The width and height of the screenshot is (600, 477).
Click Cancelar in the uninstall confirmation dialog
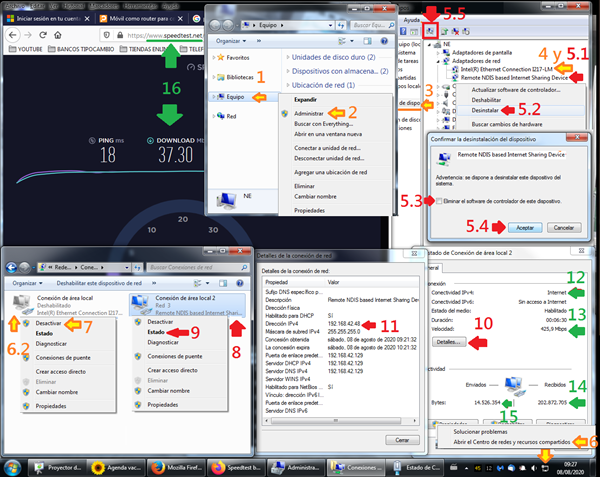point(564,228)
